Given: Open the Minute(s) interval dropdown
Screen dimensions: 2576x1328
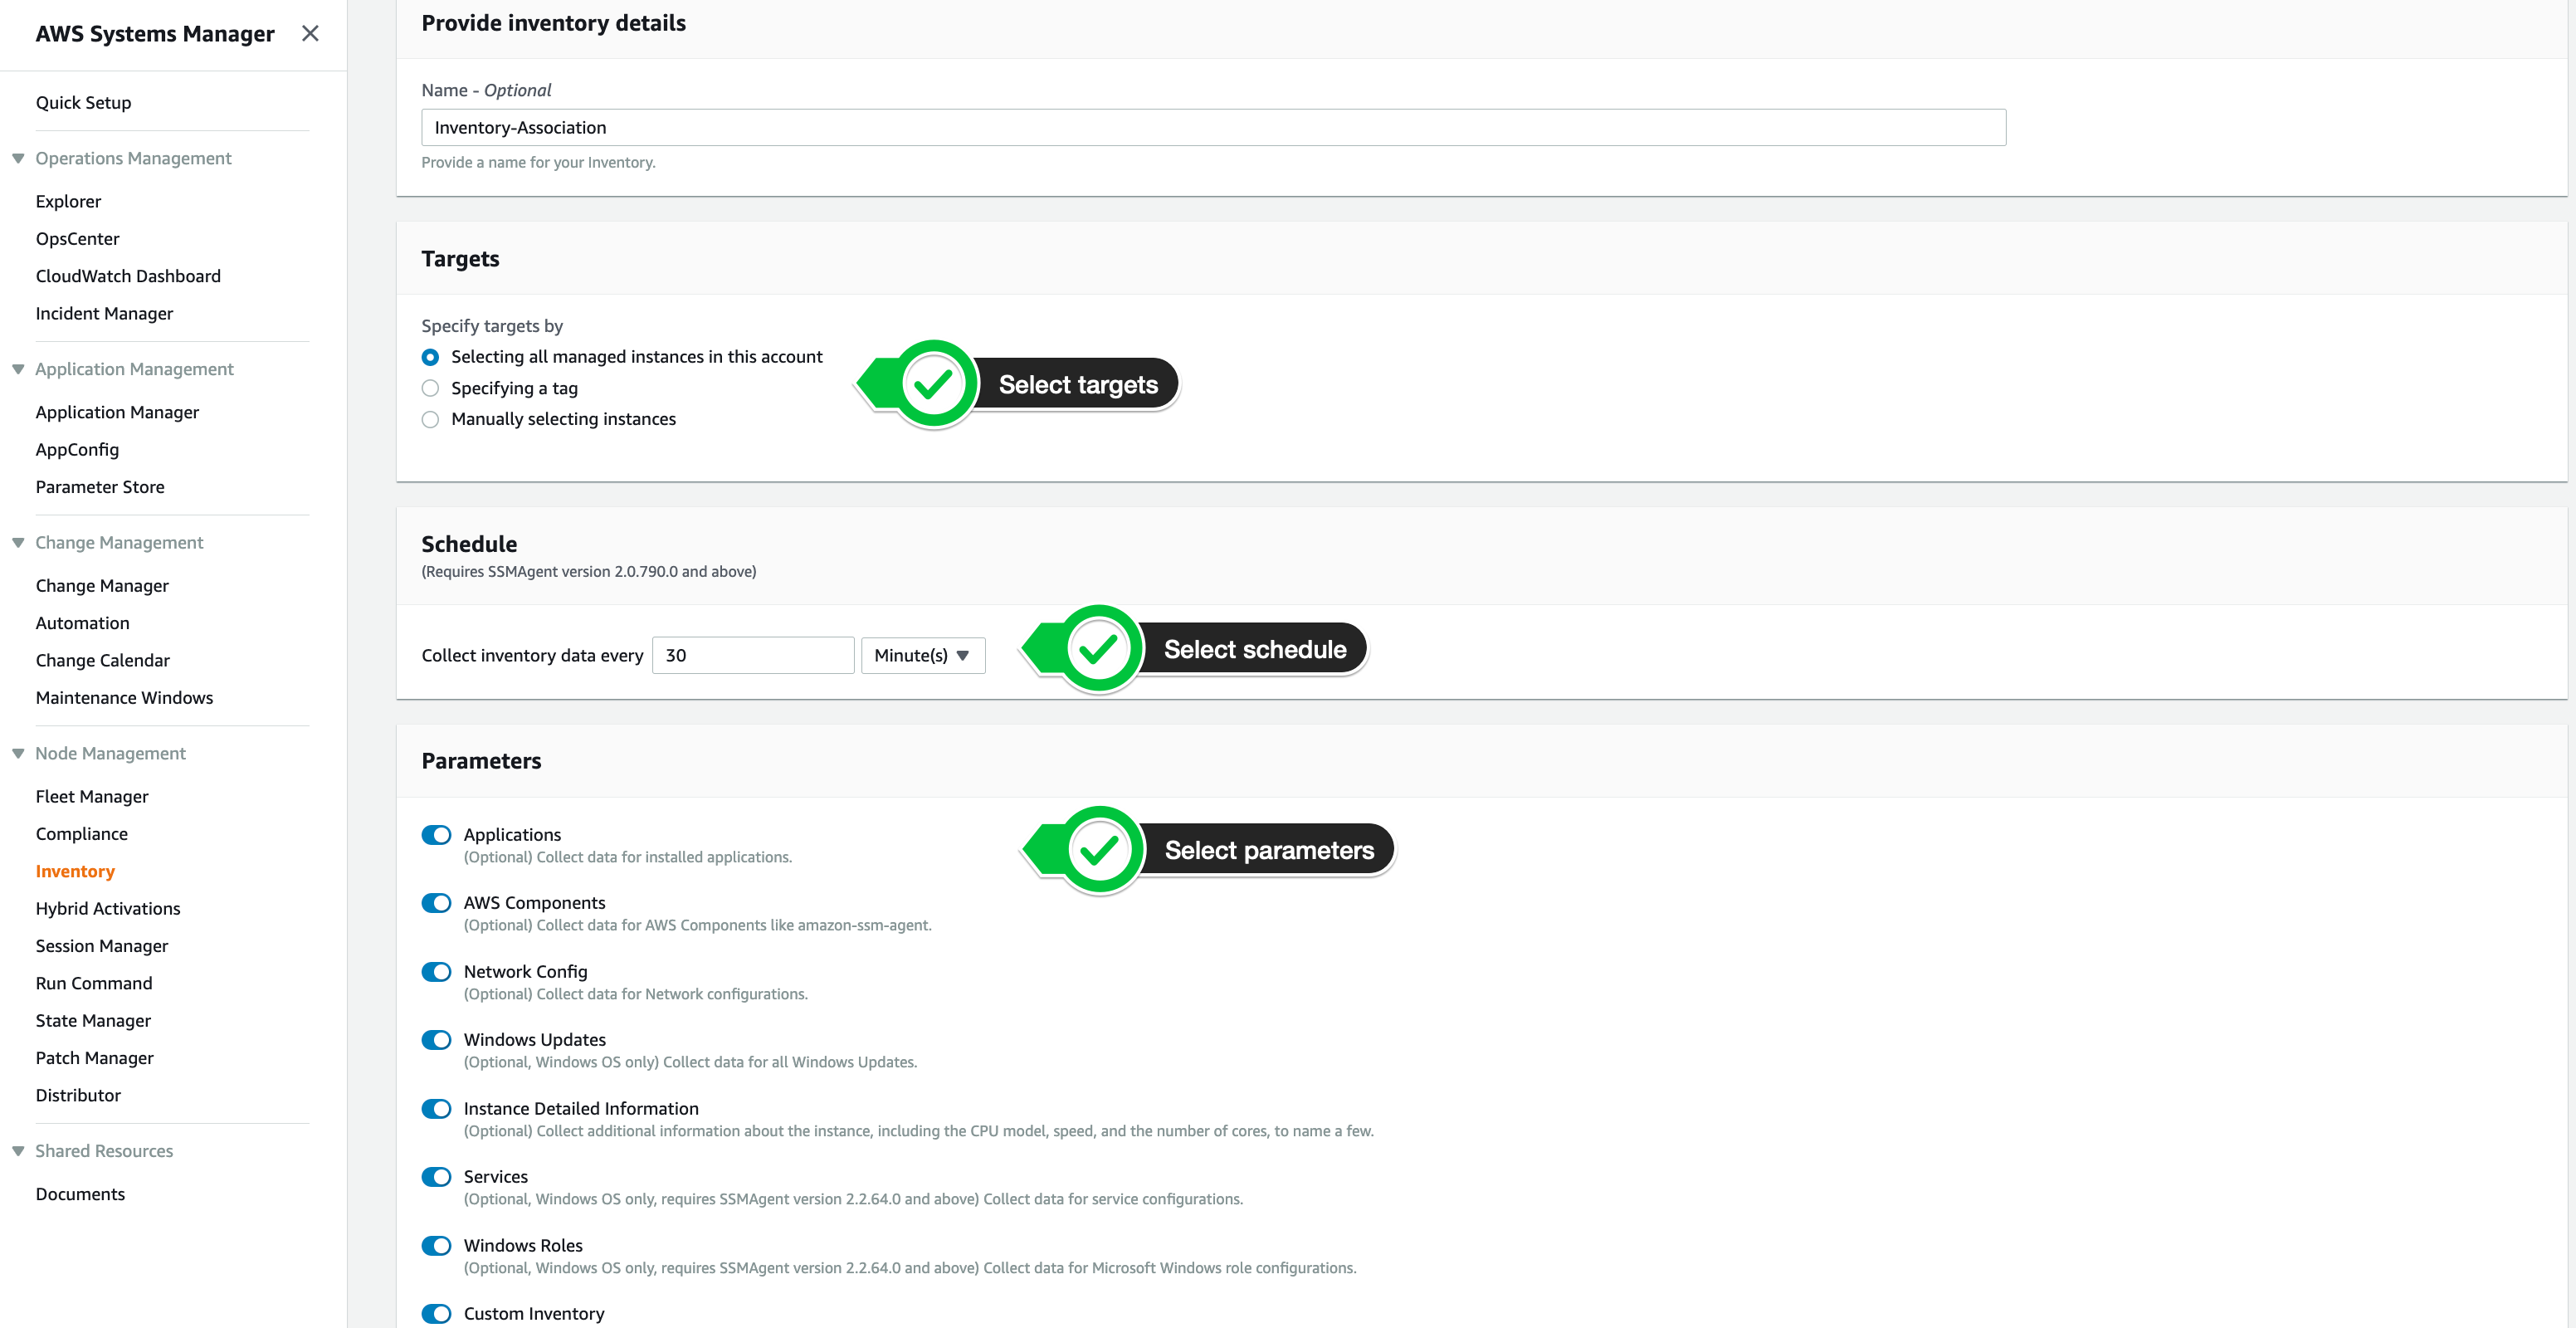Looking at the screenshot, I should [922, 655].
